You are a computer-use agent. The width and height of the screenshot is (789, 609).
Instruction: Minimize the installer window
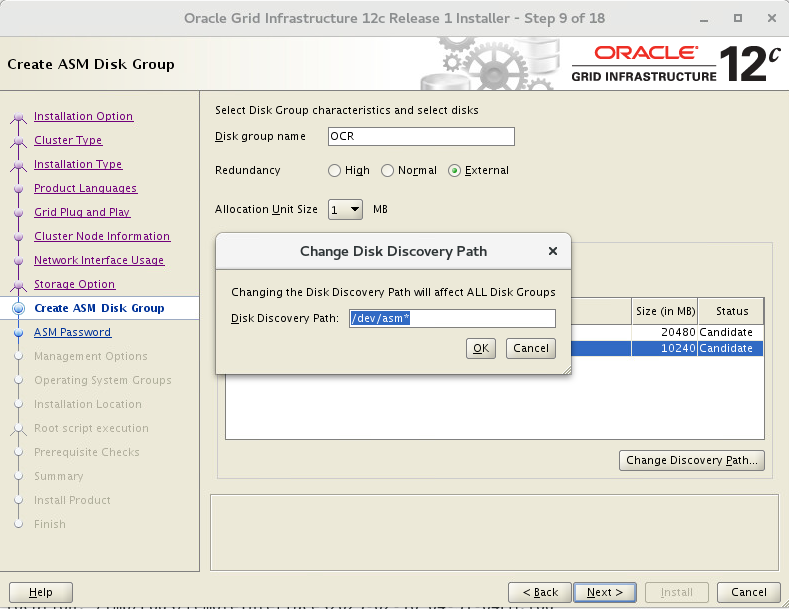(704, 19)
